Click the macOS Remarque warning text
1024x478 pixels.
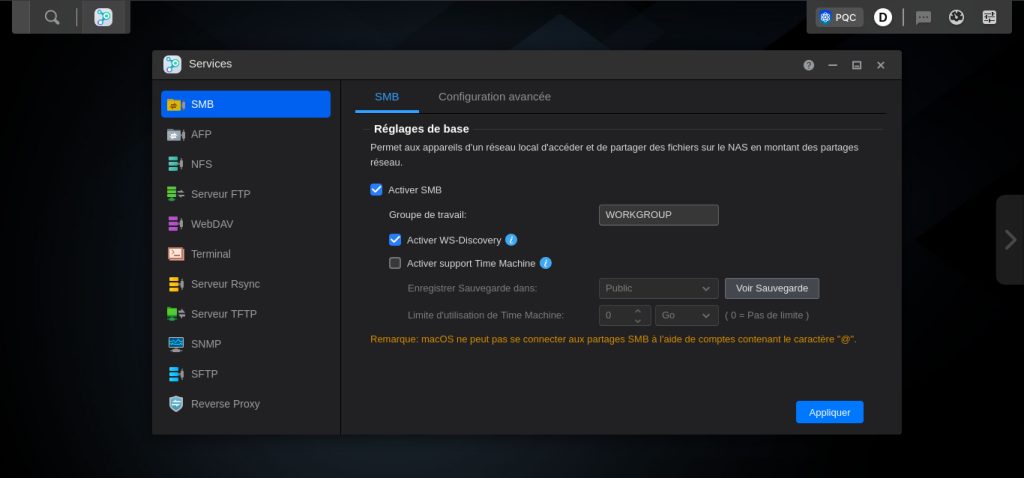tap(613, 340)
